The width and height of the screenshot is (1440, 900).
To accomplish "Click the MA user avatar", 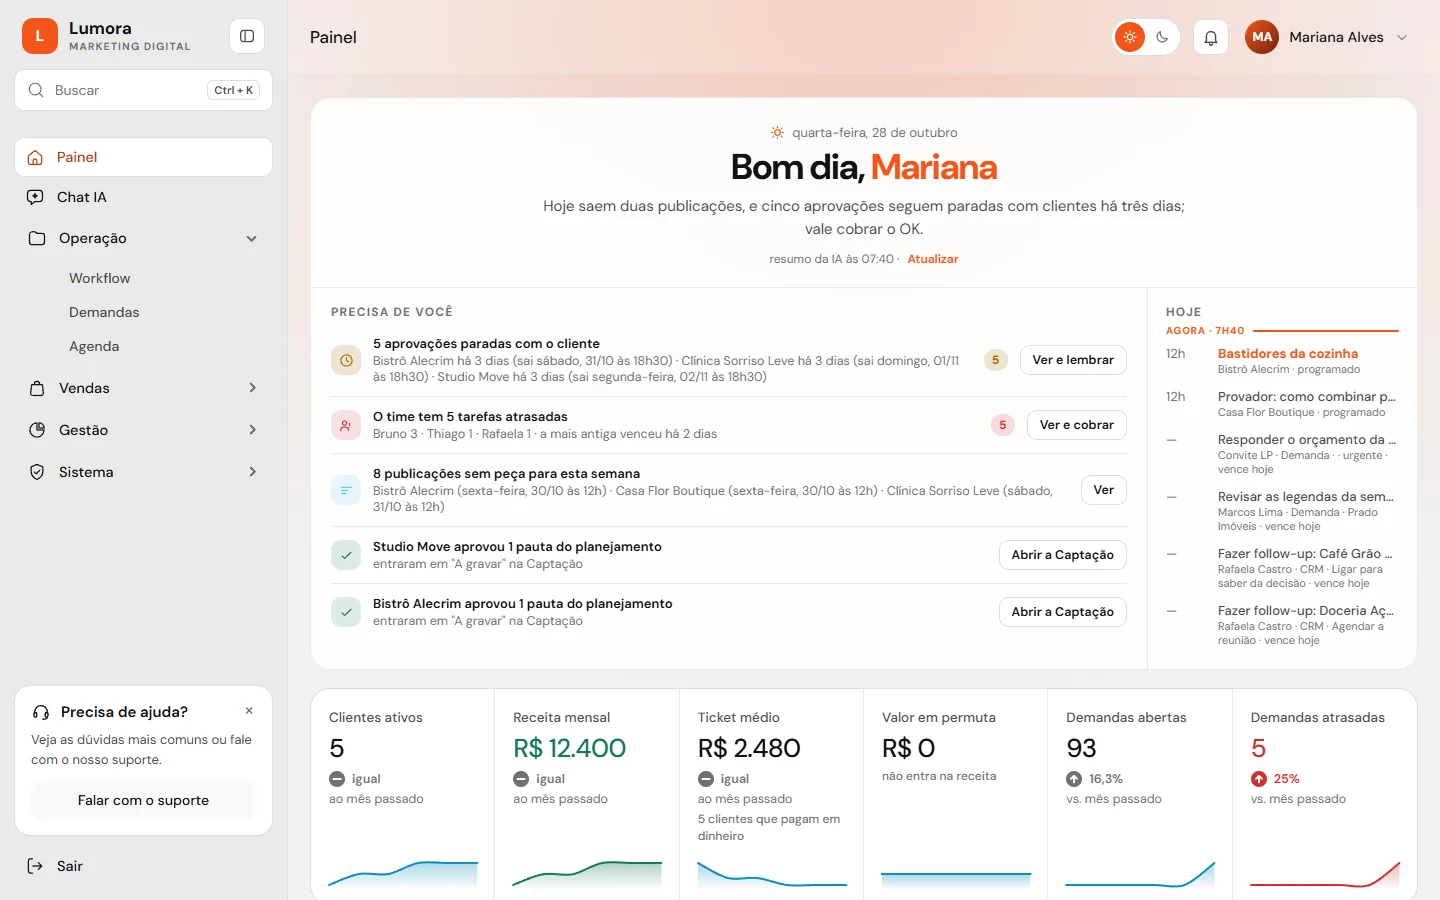I will tap(1262, 37).
